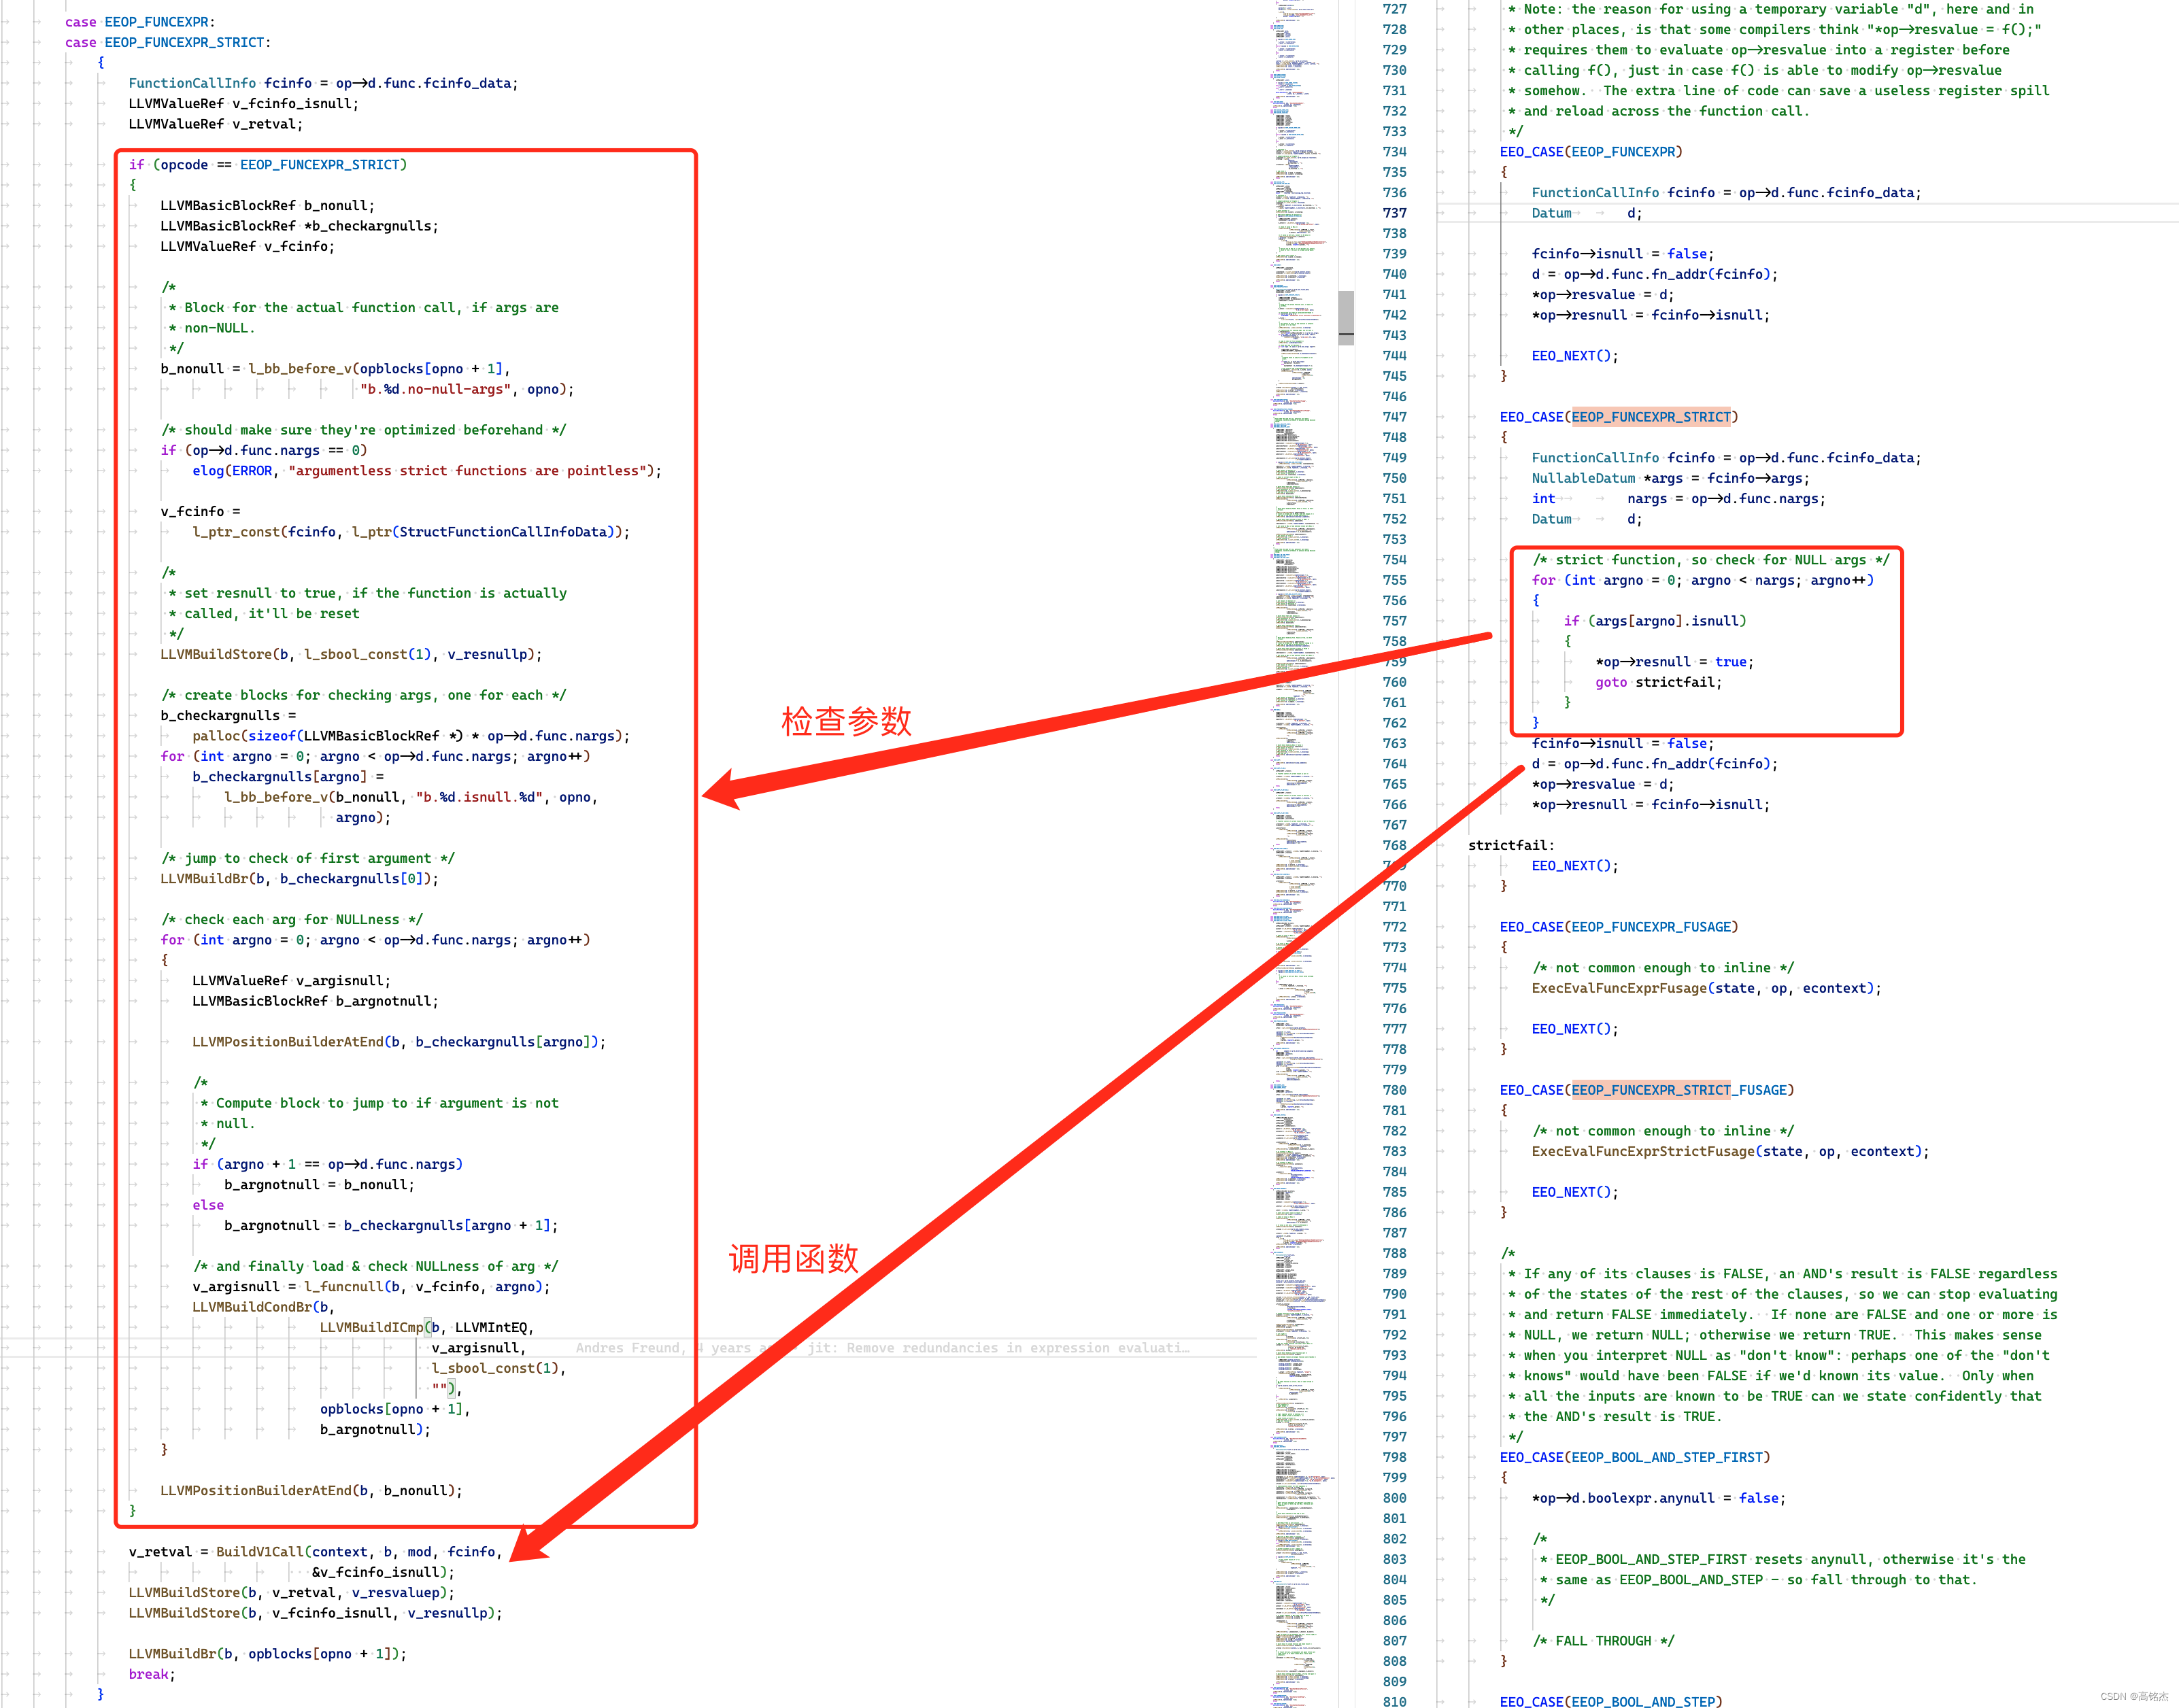Click 'EEO_CASE(EEOP_FUNCEXPR_STRICT_FUSAGE)' on line 780
This screenshot has width=2179, height=1708.
pos(1647,1090)
